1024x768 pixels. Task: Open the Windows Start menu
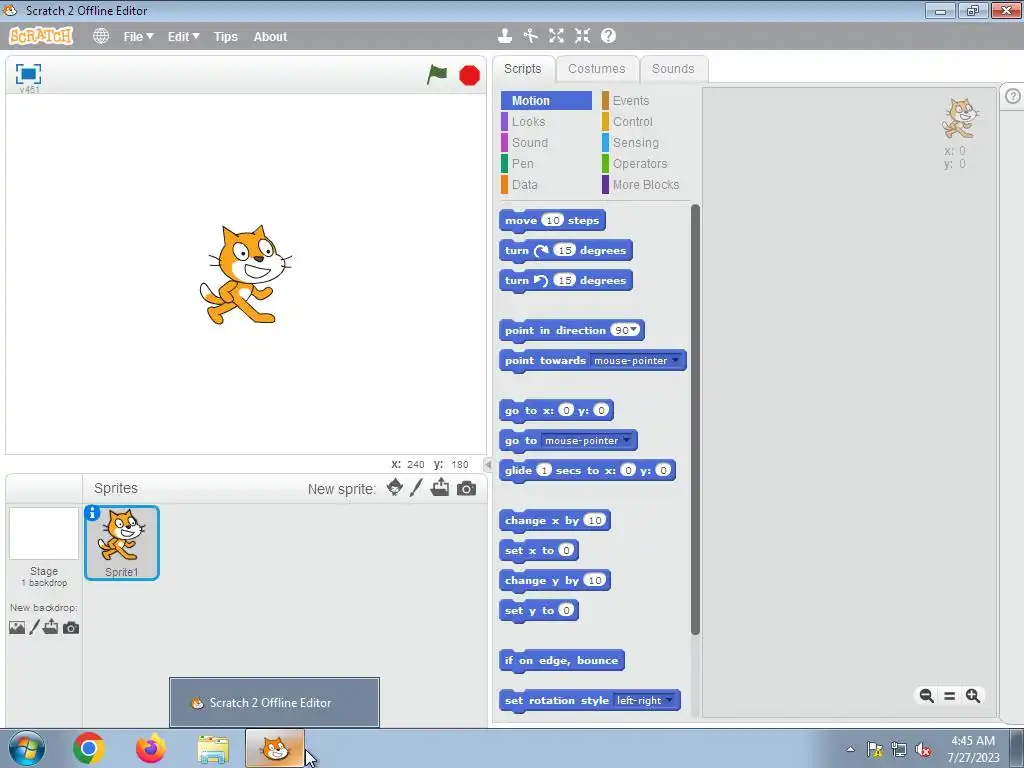27,748
